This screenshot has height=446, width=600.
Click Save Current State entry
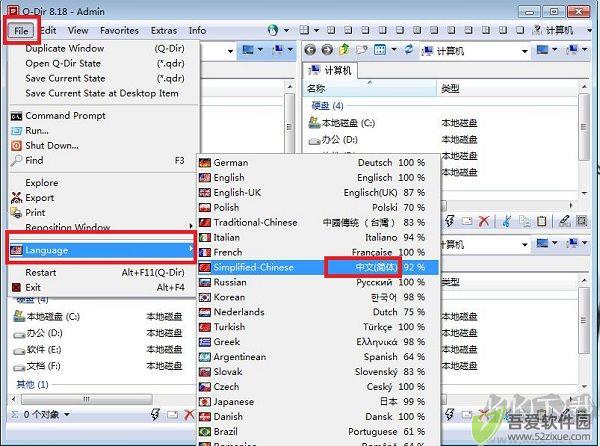tap(104, 78)
